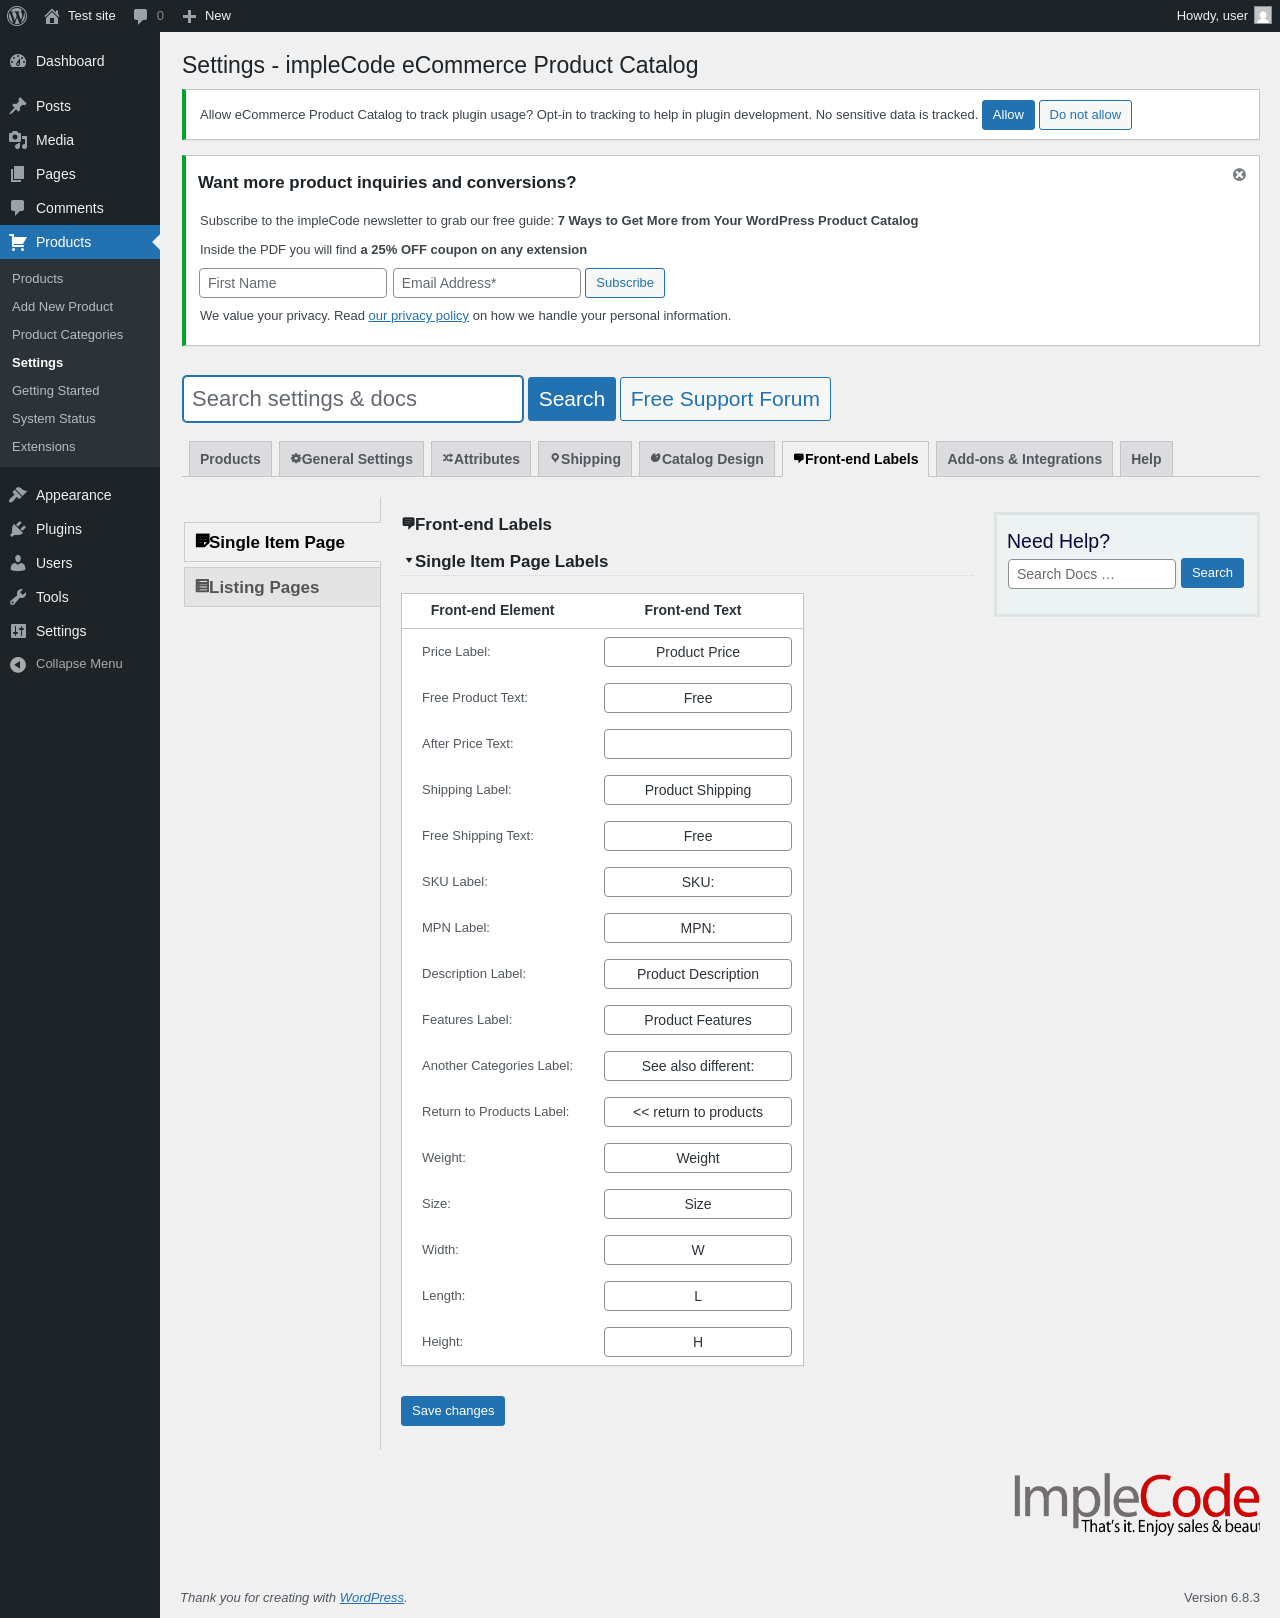Click Products cart icon

point(18,242)
